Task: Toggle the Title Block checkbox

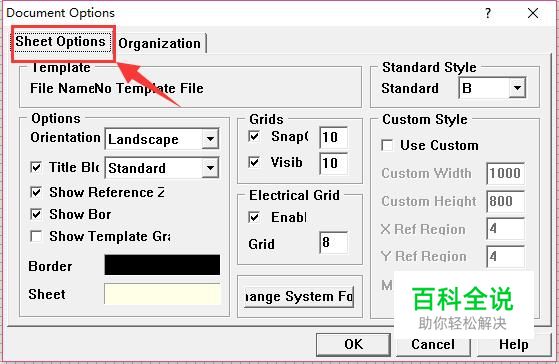Action: pyautogui.click(x=36, y=167)
